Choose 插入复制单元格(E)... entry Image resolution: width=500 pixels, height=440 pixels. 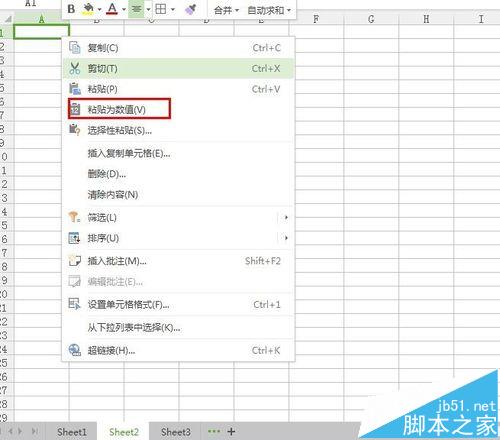pyautogui.click(x=178, y=153)
